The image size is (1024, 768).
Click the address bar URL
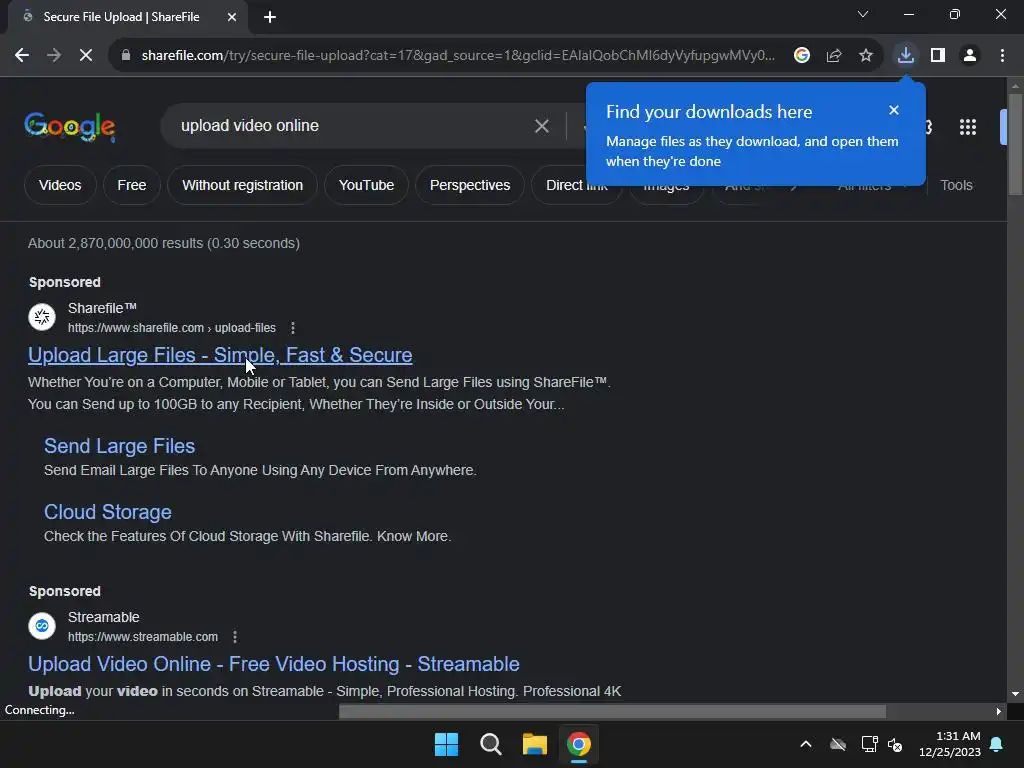tap(458, 56)
